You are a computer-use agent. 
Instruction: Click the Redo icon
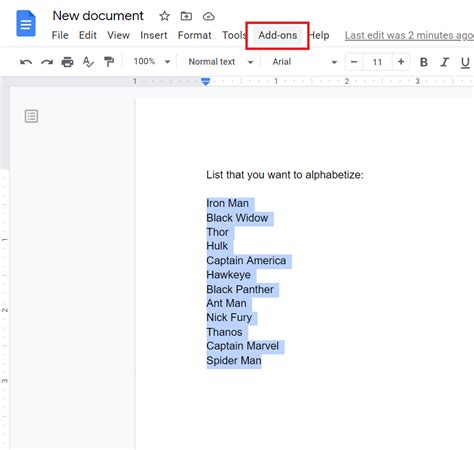coord(47,62)
